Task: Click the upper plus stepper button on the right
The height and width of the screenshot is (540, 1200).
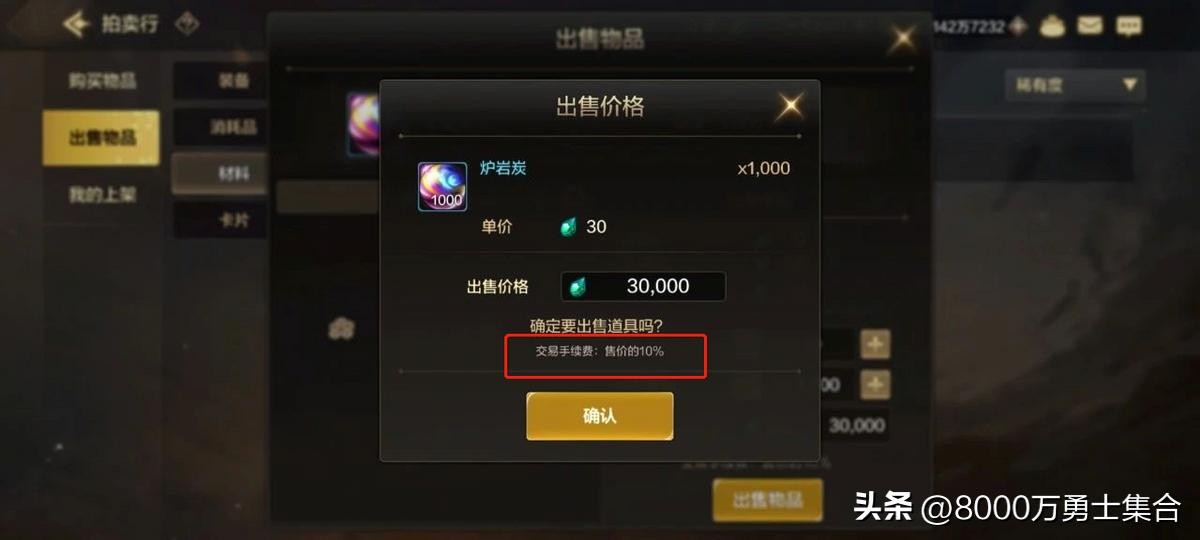Action: coord(876,344)
